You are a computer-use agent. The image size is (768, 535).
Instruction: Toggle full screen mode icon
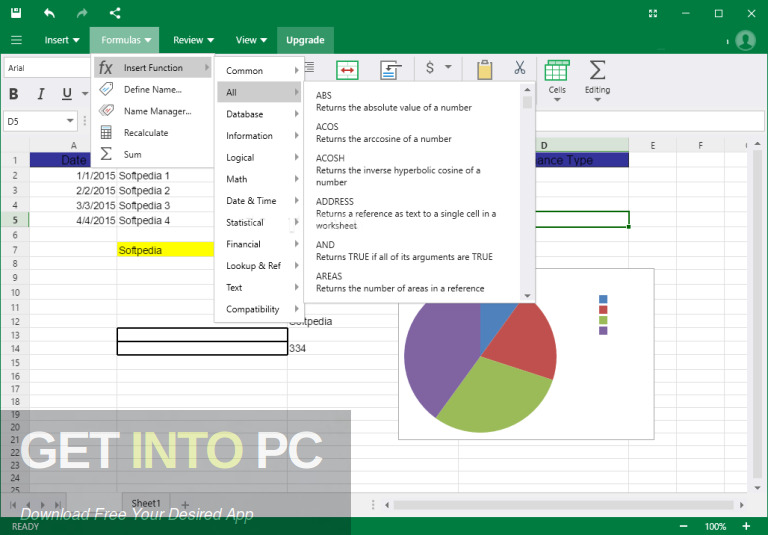[x=653, y=14]
